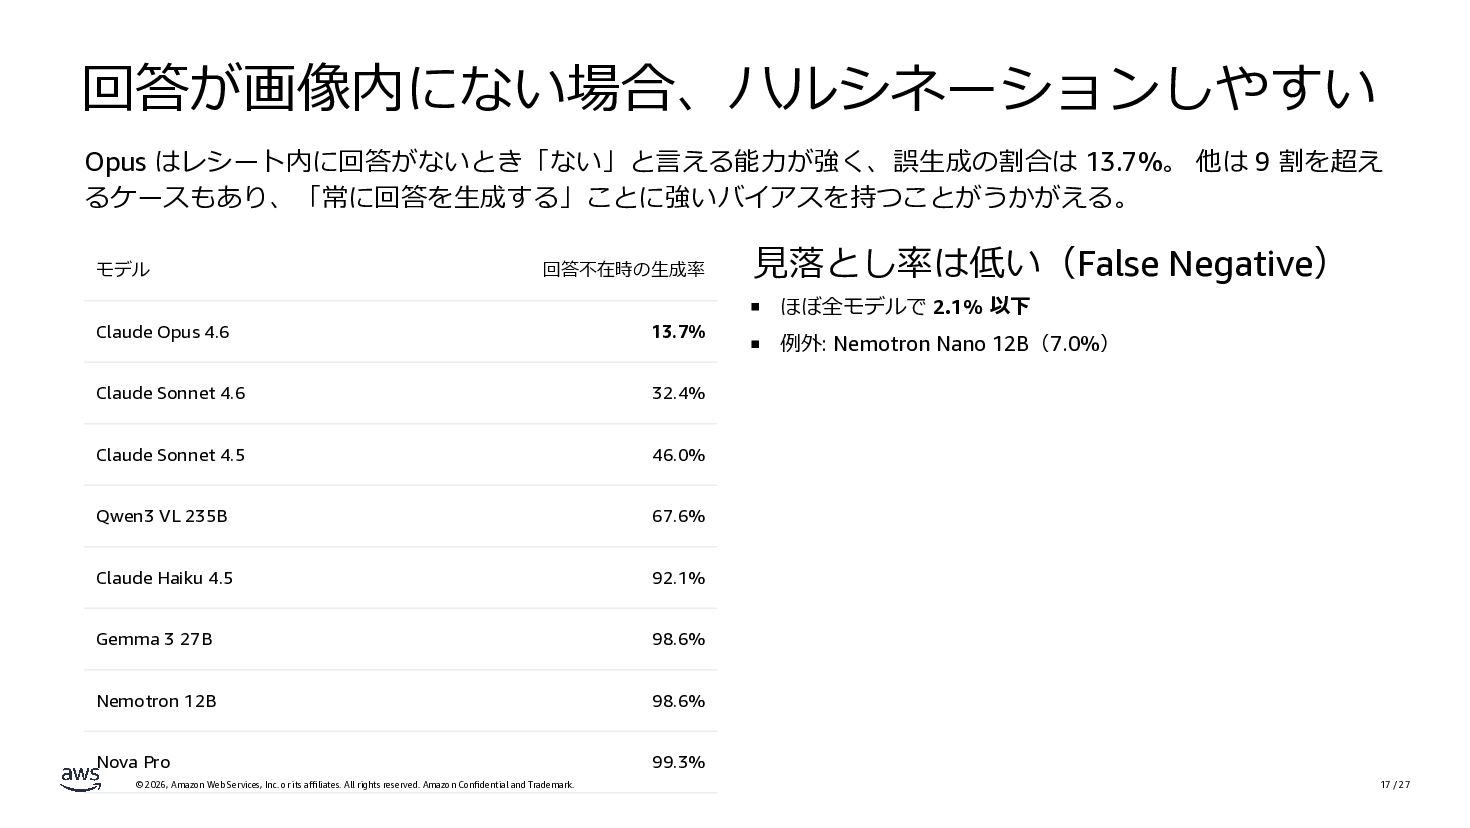This screenshot has width=1470, height=828.
Task: Click the Nemotron Nano 12B exception bullet
Action: point(944,344)
